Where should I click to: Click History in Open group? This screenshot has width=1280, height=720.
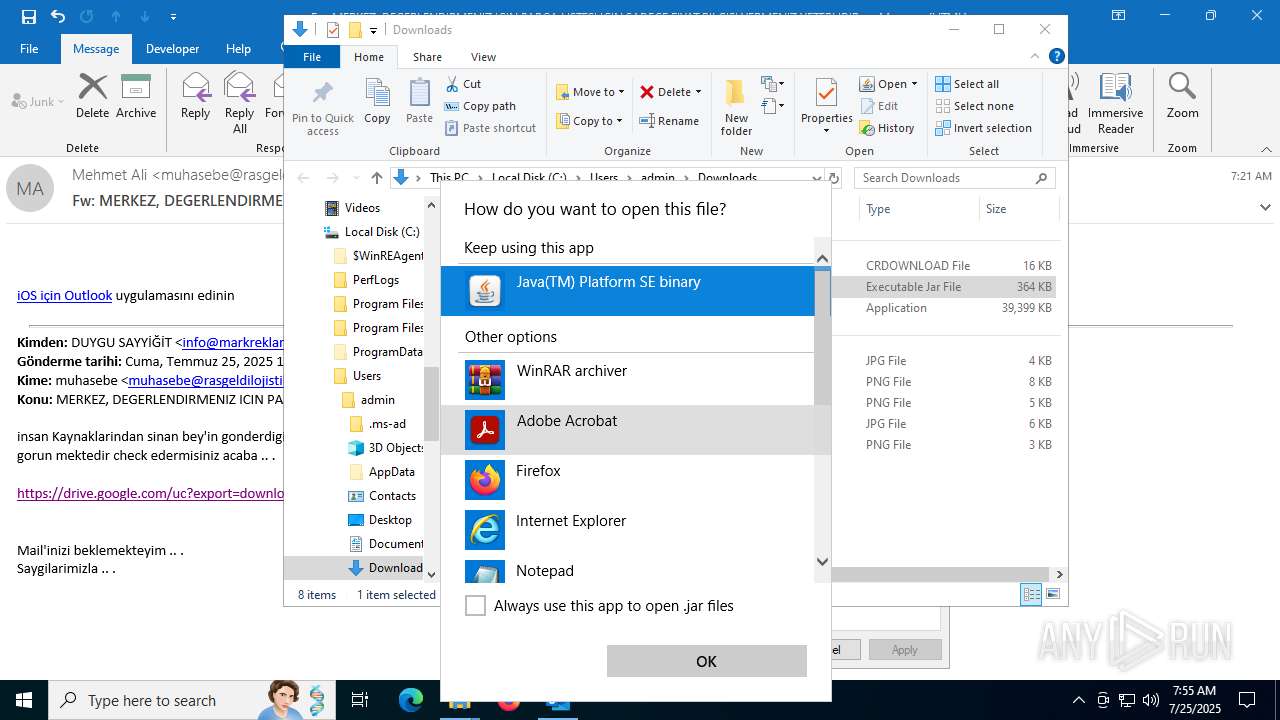887,128
